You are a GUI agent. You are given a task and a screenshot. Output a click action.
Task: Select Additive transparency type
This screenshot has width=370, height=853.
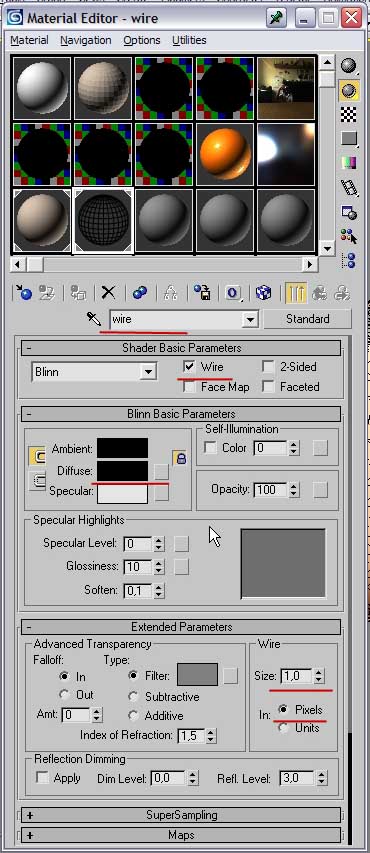point(133,715)
